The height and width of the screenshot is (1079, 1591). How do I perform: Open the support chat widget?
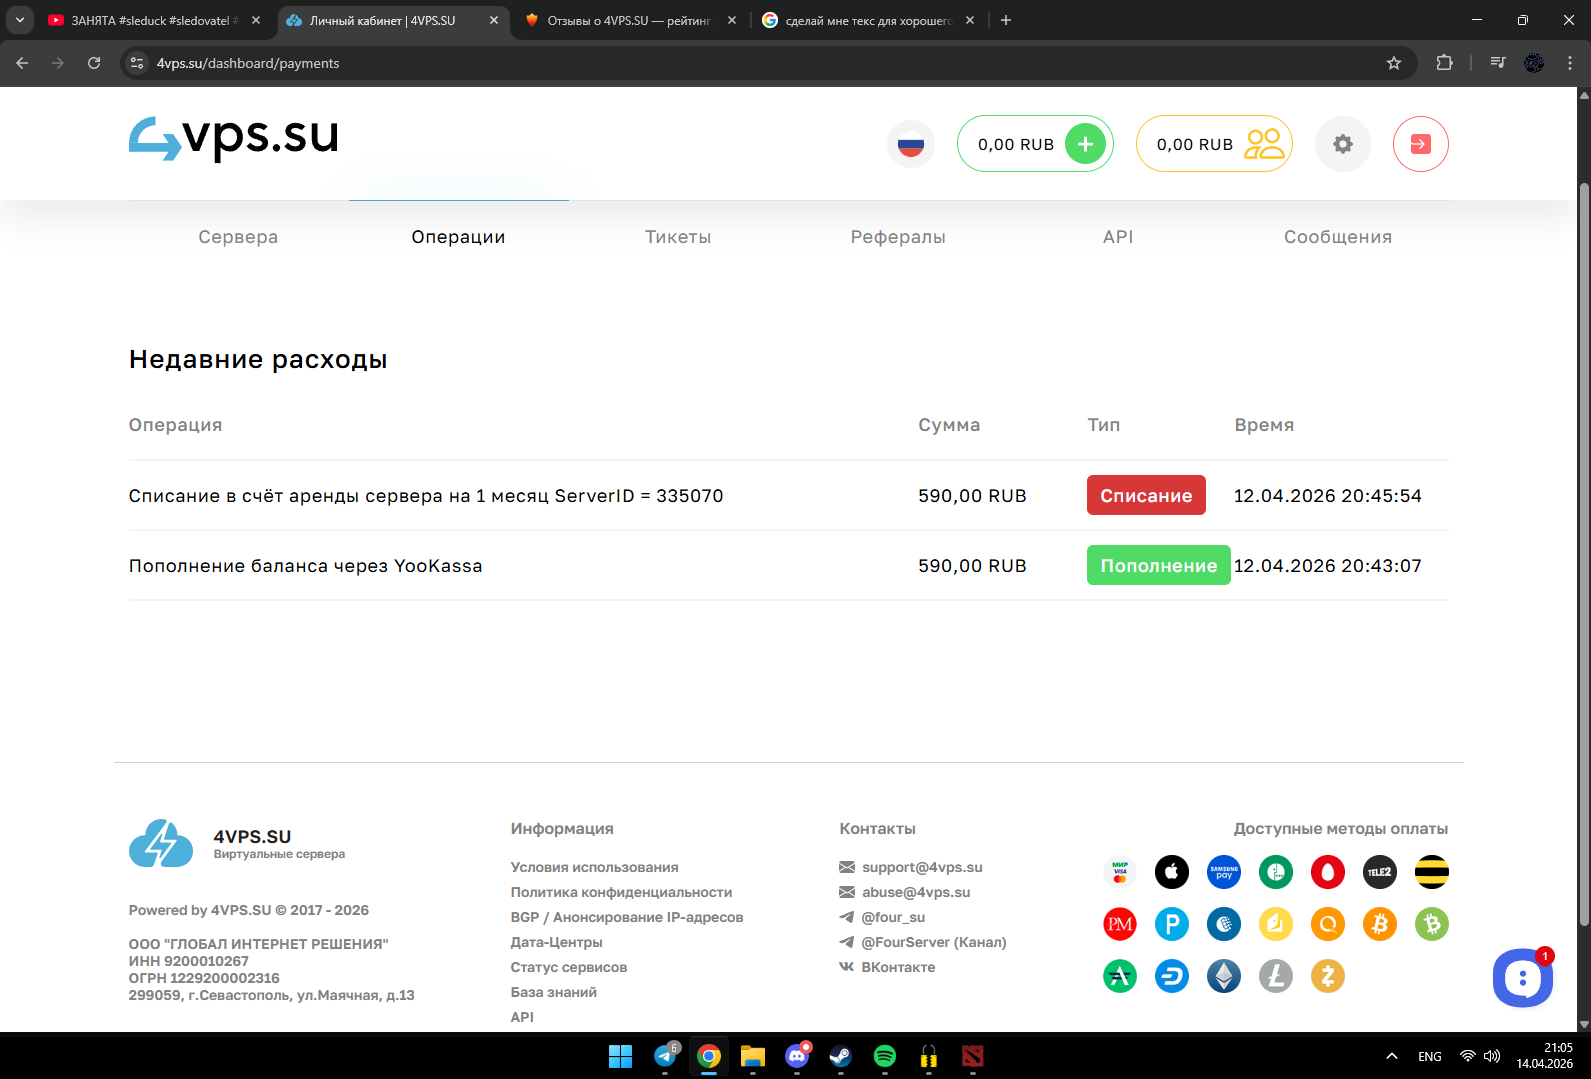1522,978
